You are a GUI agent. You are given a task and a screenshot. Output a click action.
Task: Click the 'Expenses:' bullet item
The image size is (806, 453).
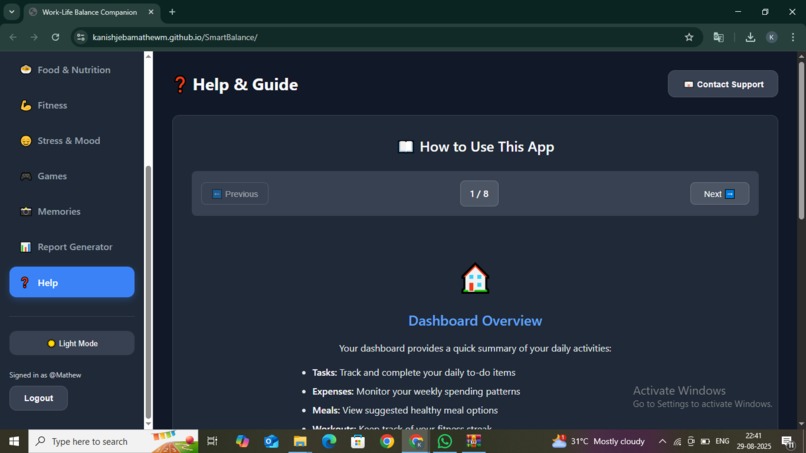pyautogui.click(x=416, y=391)
